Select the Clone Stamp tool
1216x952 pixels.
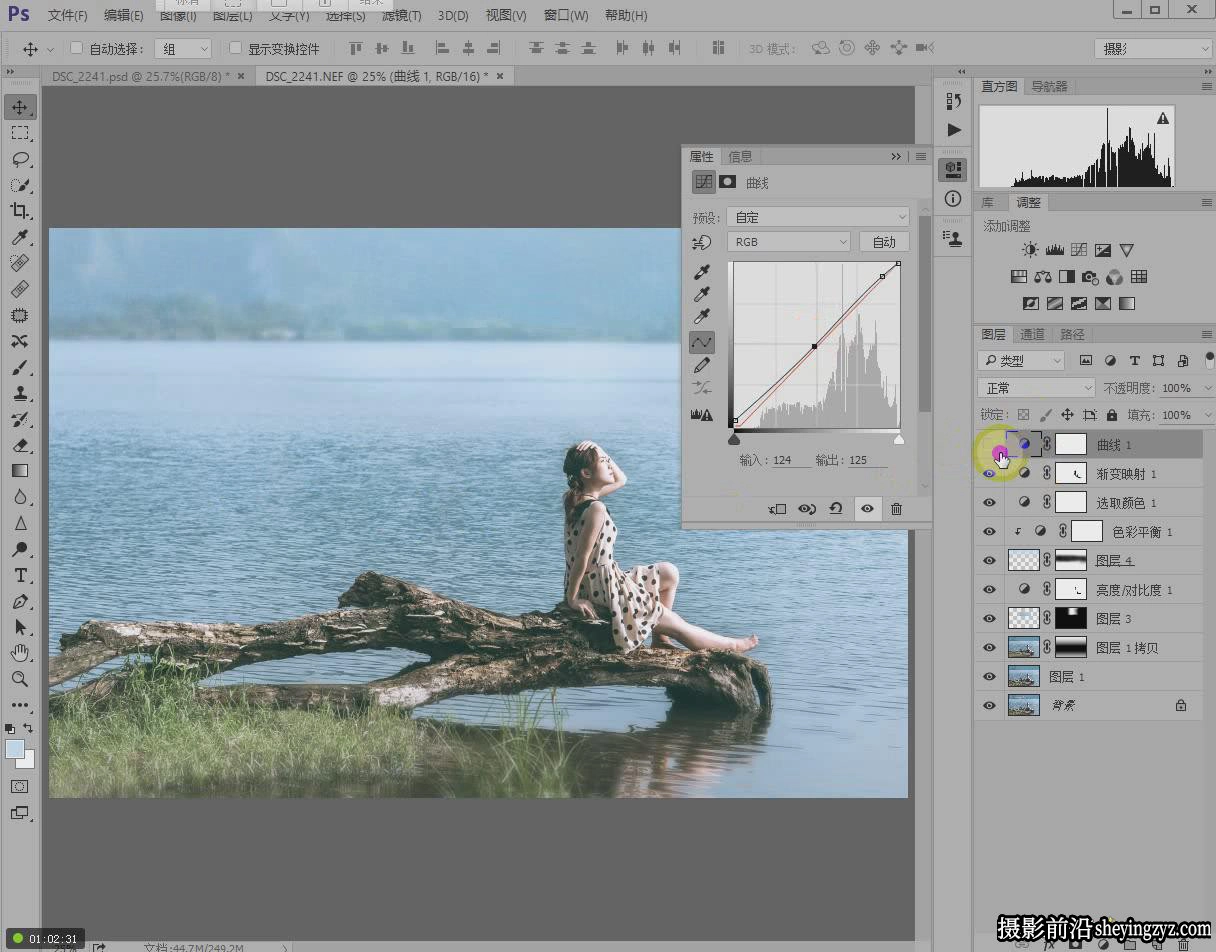pos(20,393)
